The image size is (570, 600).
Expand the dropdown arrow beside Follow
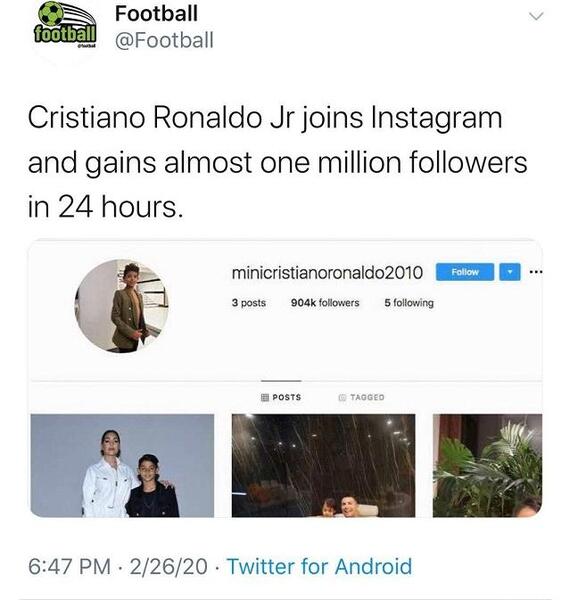point(510,272)
